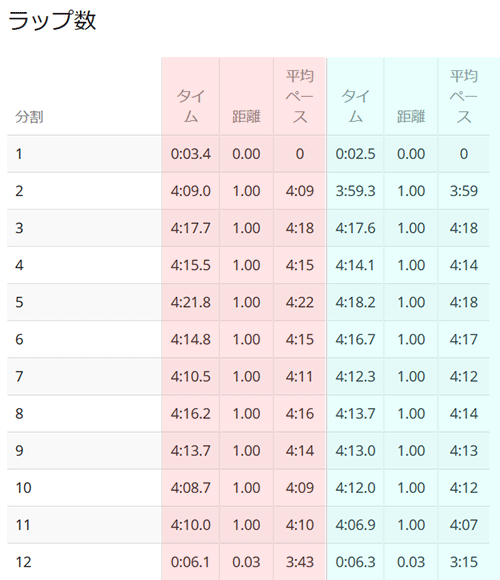Screen dimensions: 500x580
Task: Click the pink 距離 column header
Action: click(x=246, y=117)
